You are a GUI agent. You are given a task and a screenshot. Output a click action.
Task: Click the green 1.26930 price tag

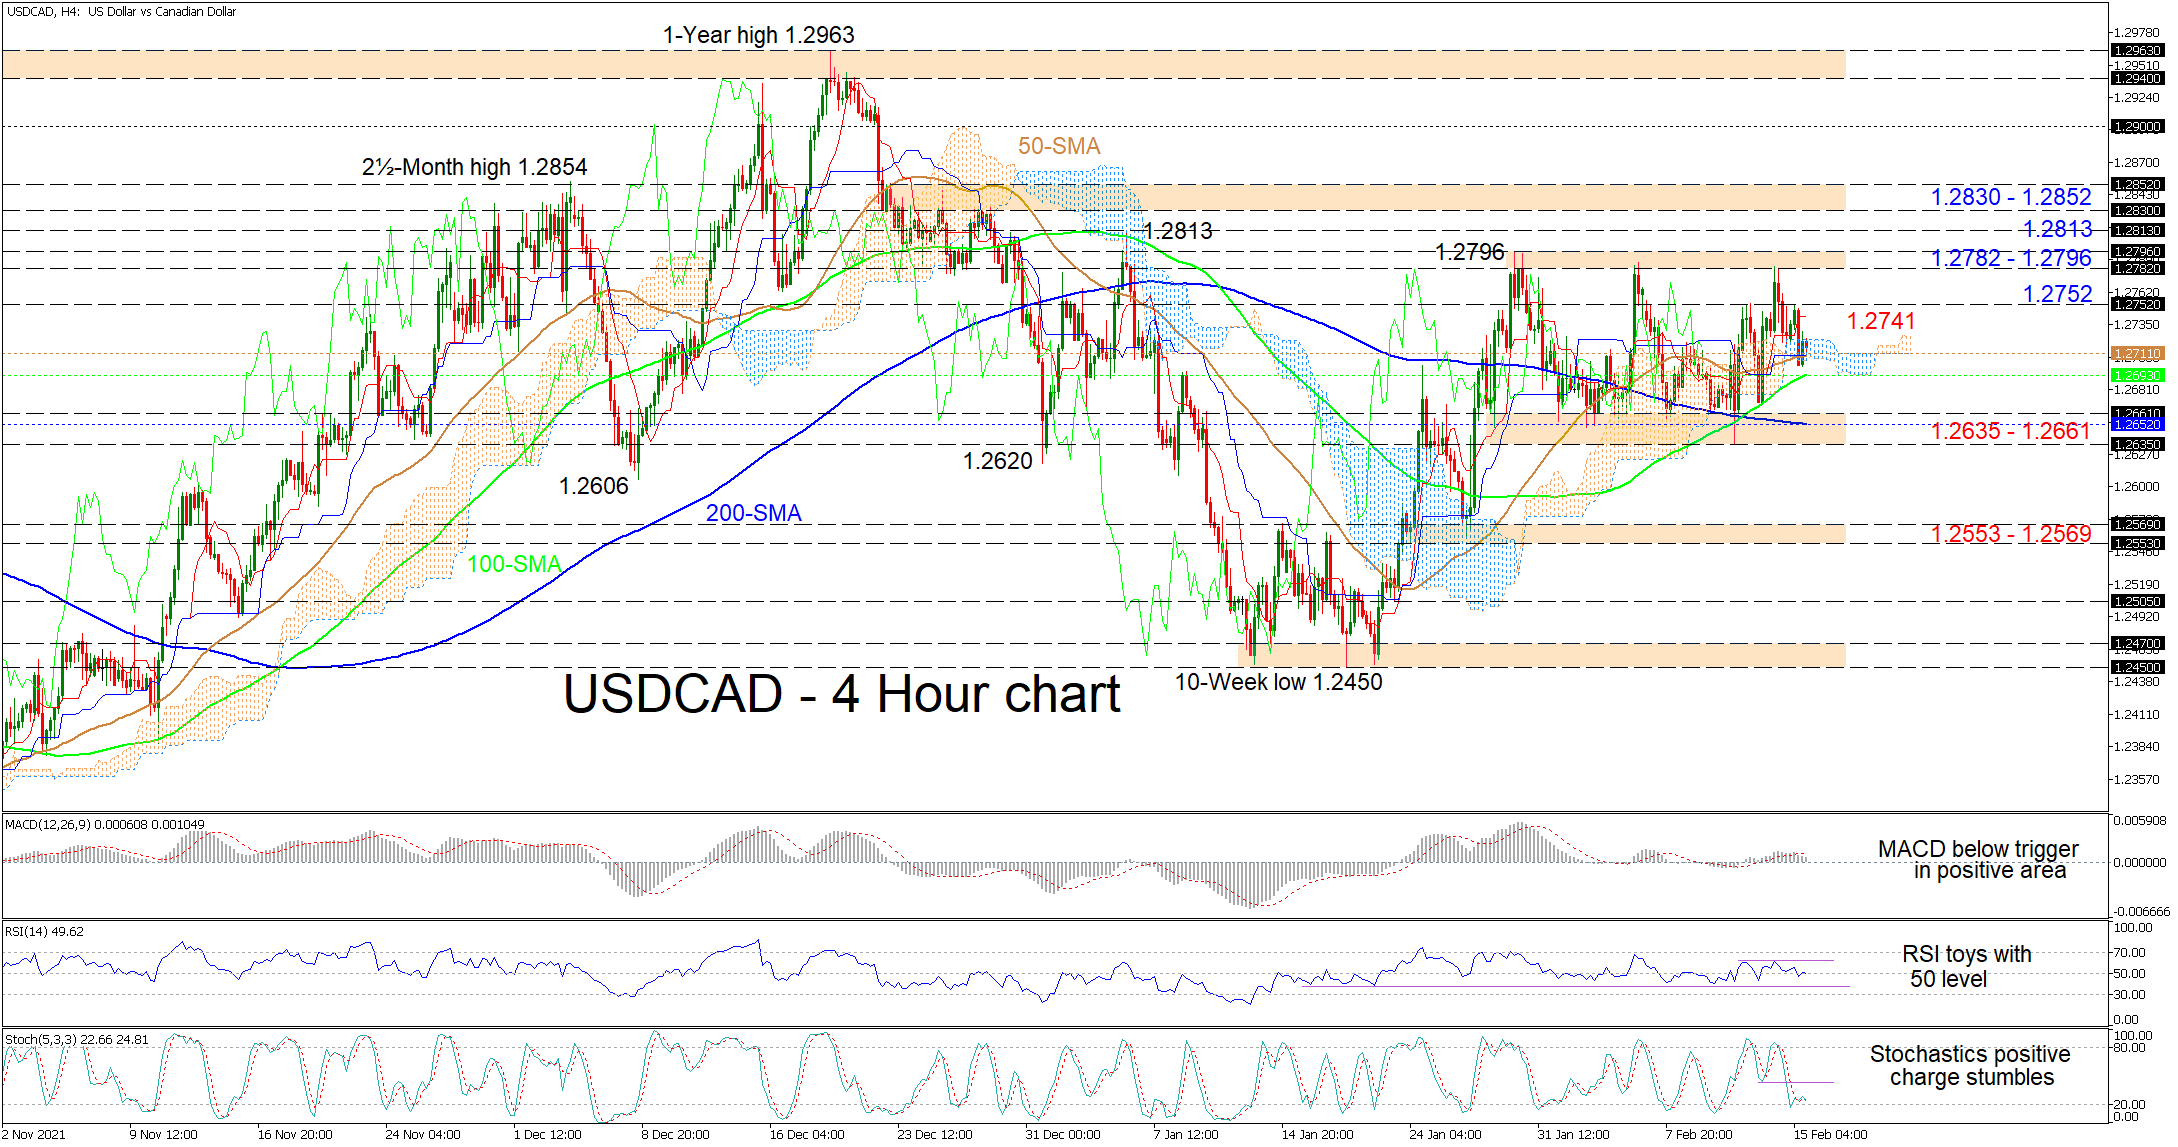2137,375
